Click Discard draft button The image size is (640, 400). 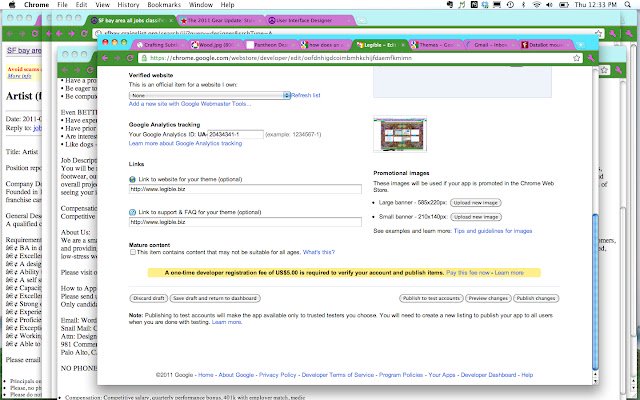point(149,298)
